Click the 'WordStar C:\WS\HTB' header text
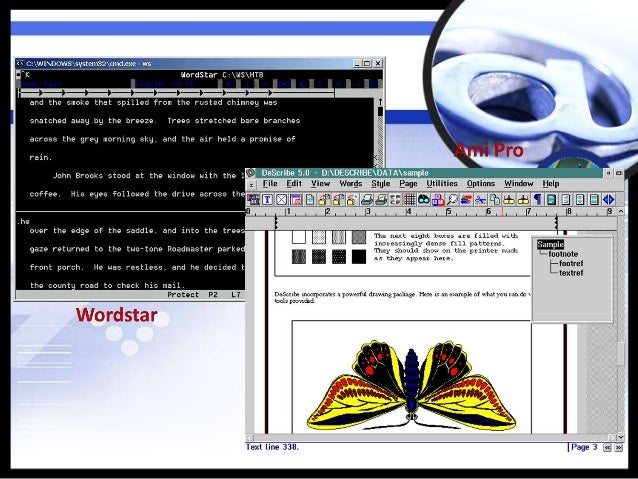This screenshot has width=638, height=479. click(x=222, y=75)
